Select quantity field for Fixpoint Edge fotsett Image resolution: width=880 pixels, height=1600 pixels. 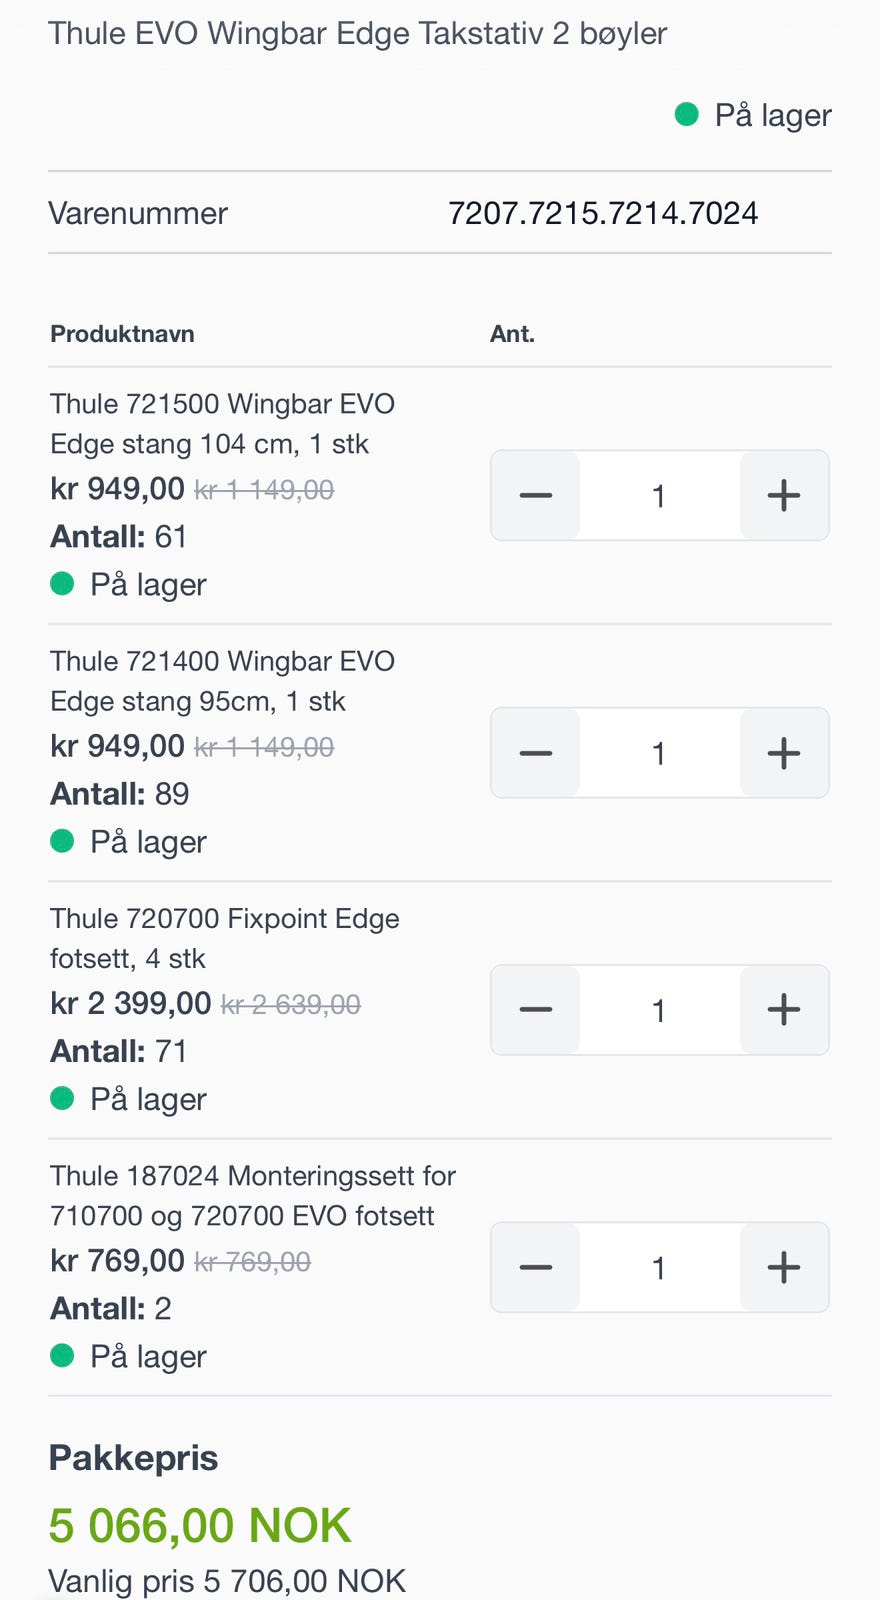tap(659, 1010)
